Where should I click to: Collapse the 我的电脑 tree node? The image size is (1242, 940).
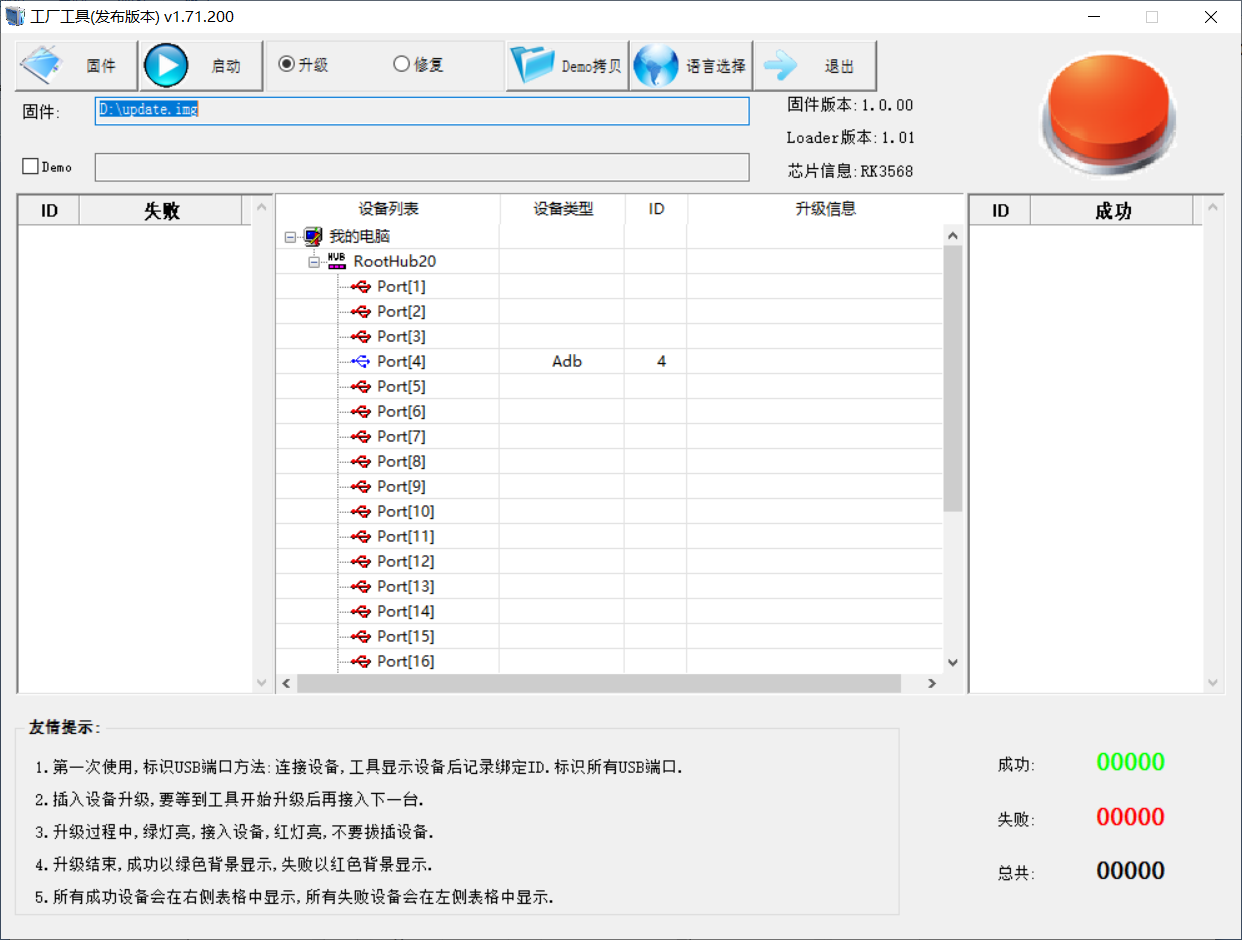[290, 237]
